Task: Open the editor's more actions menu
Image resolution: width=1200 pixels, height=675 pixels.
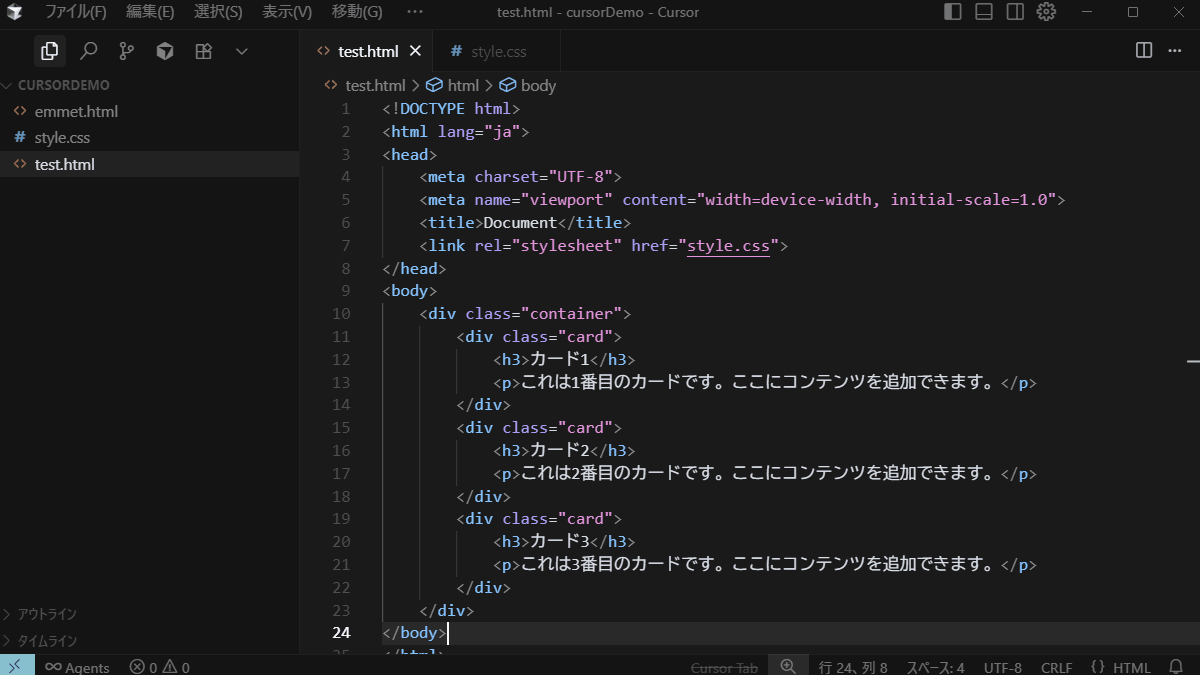Action: [1175, 51]
